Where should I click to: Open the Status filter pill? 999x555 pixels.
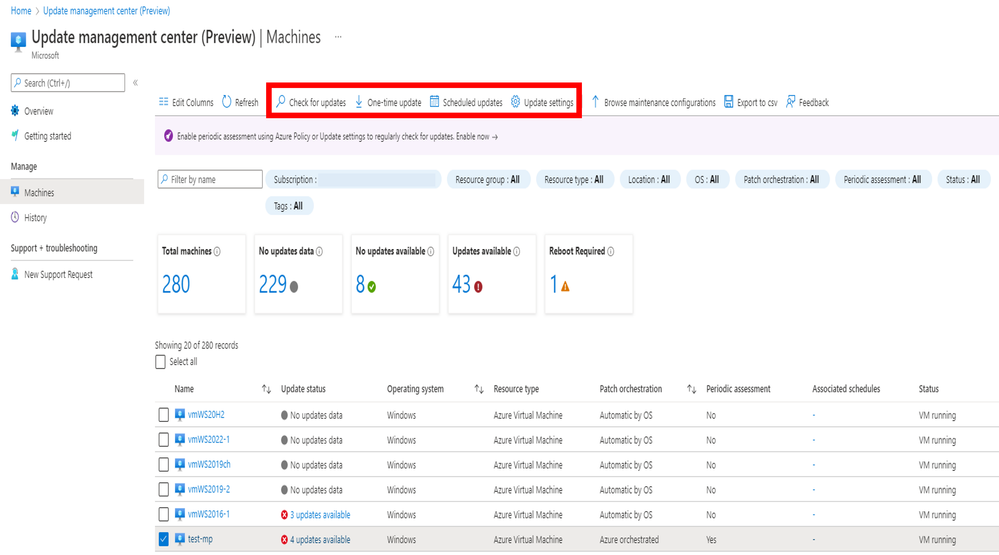[x=963, y=180]
